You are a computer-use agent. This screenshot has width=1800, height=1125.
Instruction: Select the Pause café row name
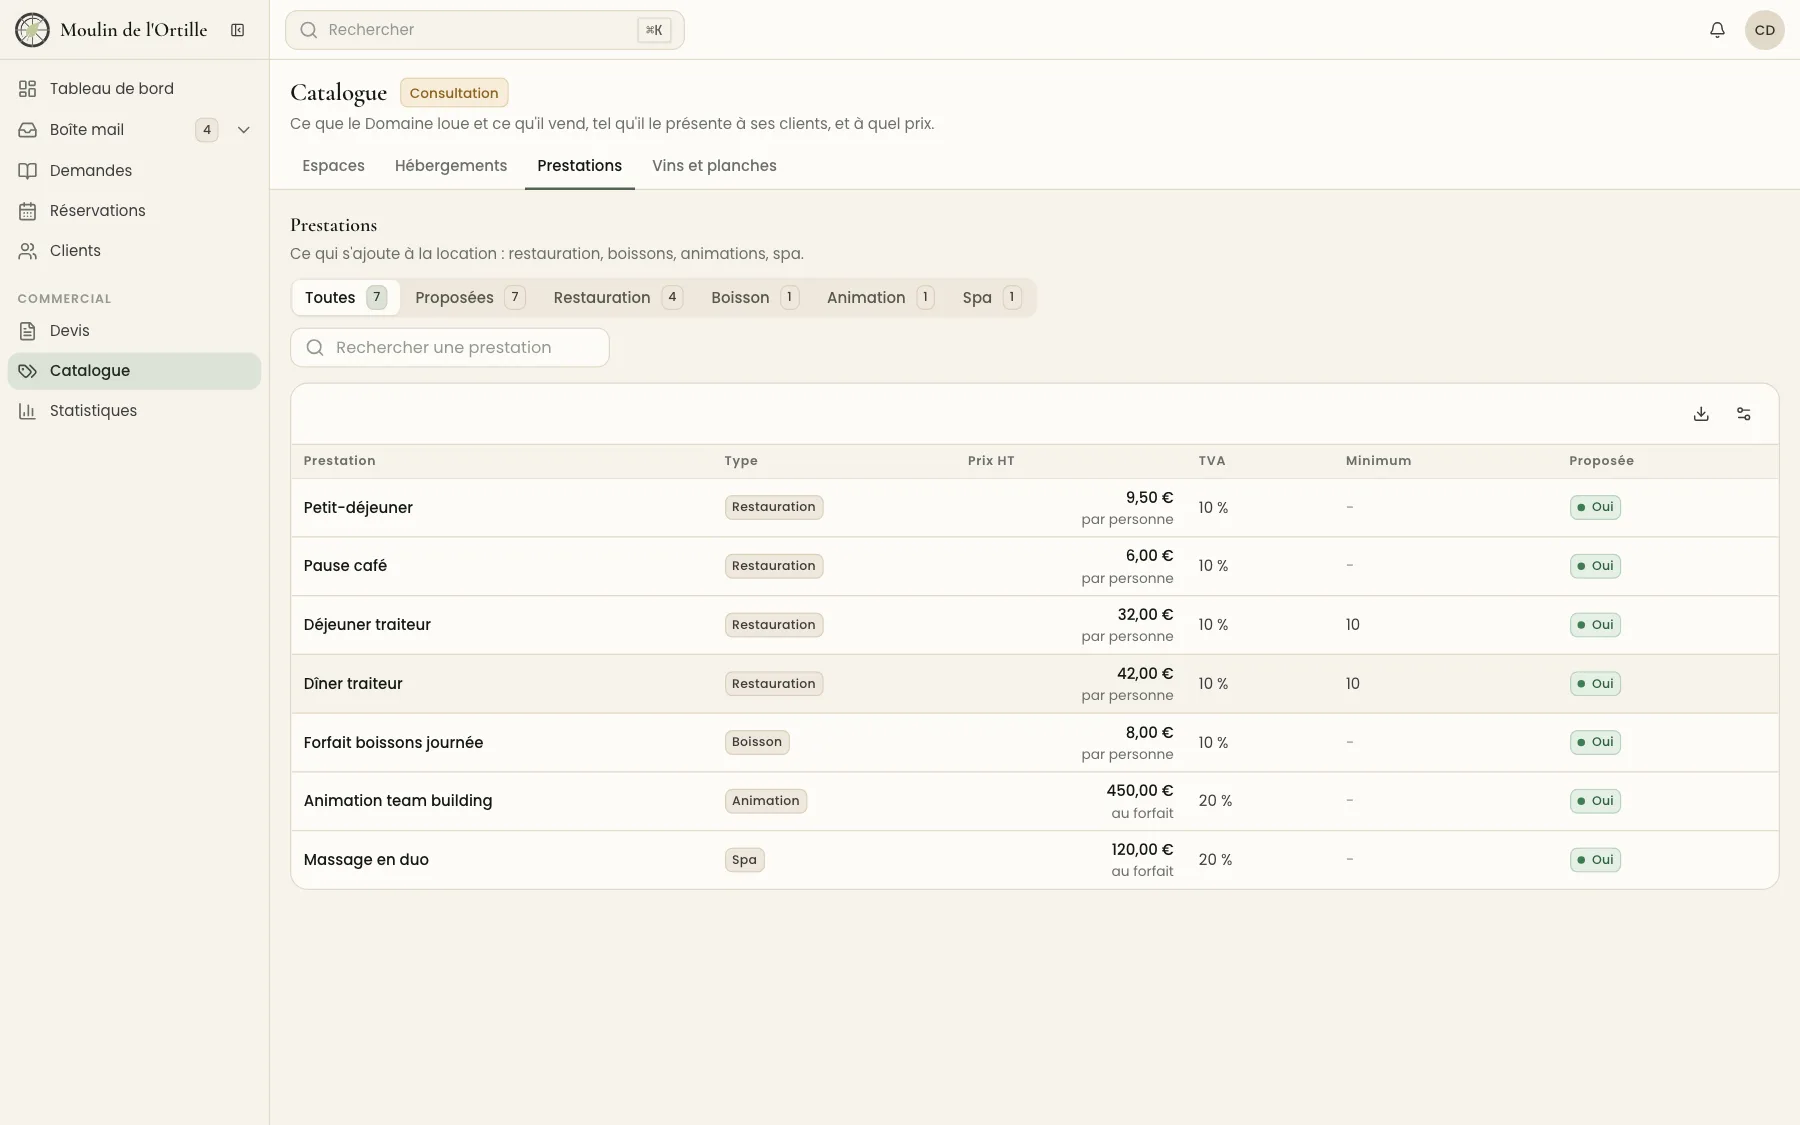point(345,566)
